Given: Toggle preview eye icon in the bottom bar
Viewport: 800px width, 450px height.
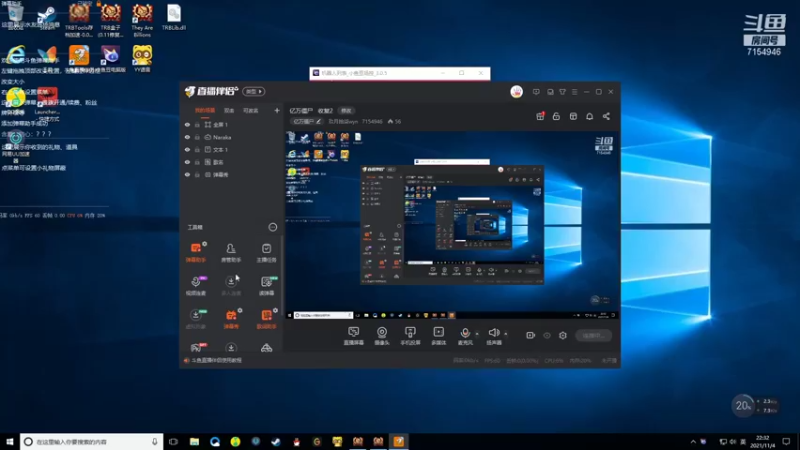Looking at the screenshot, I should coord(547,335).
